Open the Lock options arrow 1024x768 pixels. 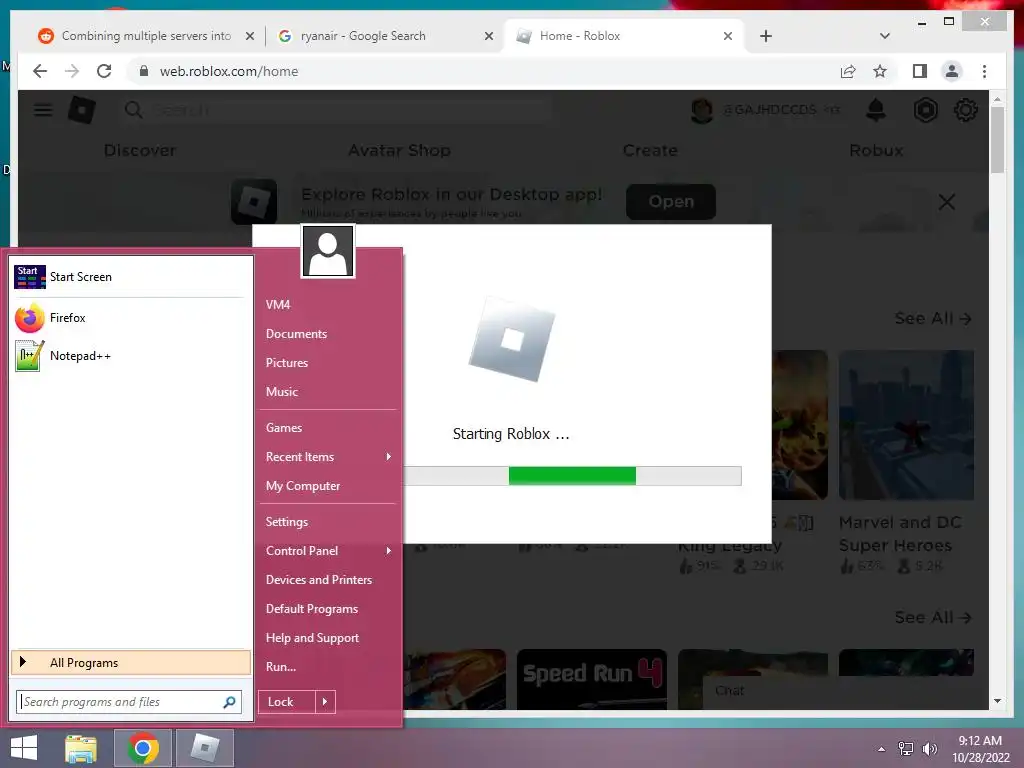pos(325,702)
